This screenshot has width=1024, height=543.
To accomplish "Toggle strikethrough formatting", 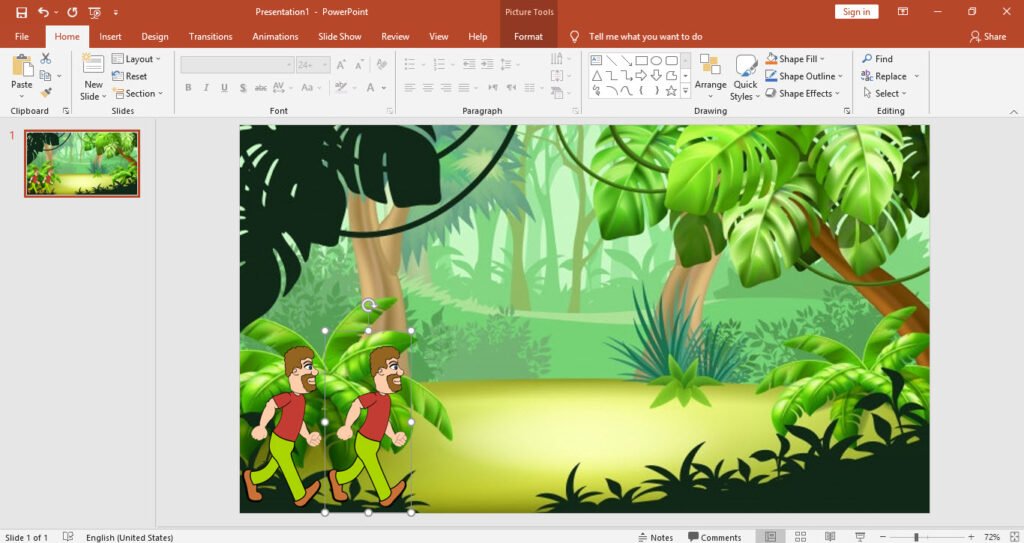I will click(261, 88).
